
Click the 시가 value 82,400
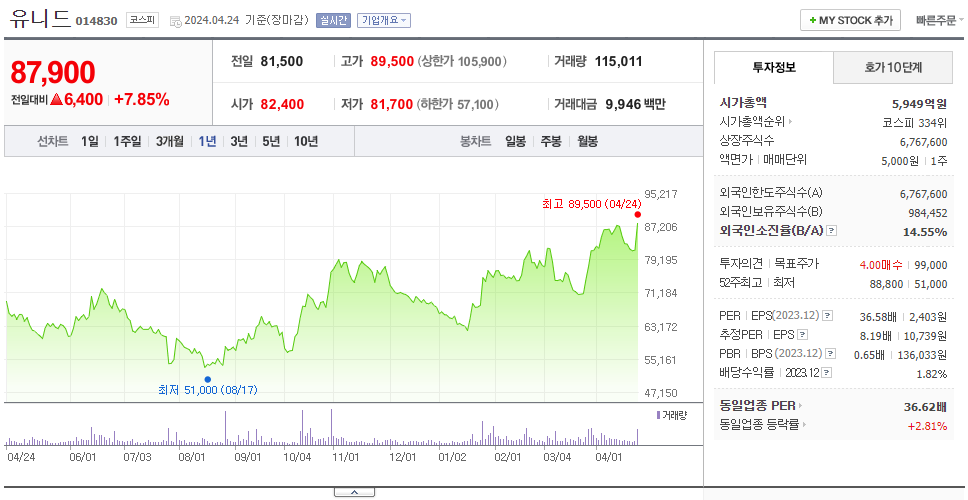(282, 104)
